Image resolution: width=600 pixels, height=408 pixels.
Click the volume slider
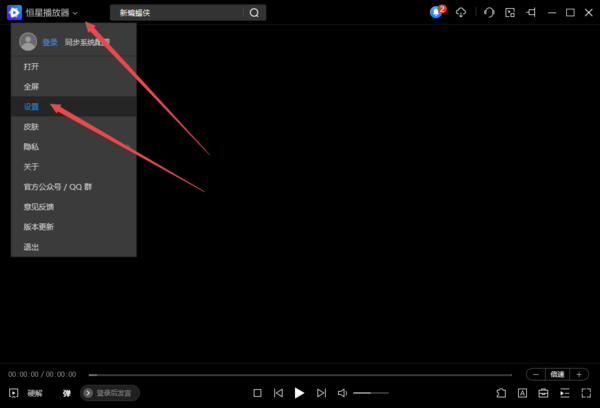click(x=371, y=393)
